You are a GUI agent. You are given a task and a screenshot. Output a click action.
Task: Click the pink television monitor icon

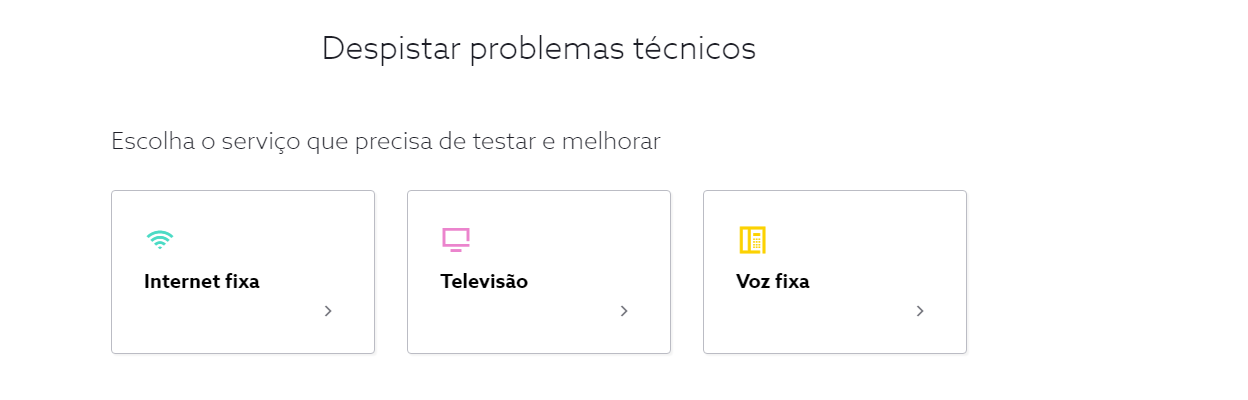[x=456, y=240]
